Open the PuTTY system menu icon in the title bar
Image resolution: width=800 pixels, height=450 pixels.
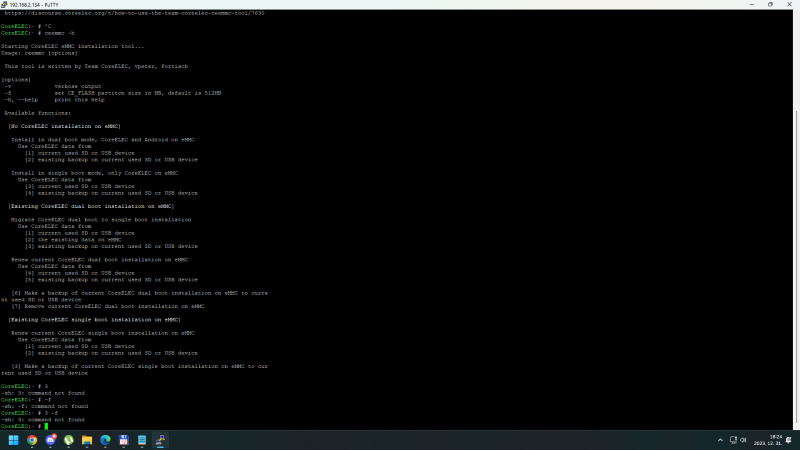[x=4, y=5]
